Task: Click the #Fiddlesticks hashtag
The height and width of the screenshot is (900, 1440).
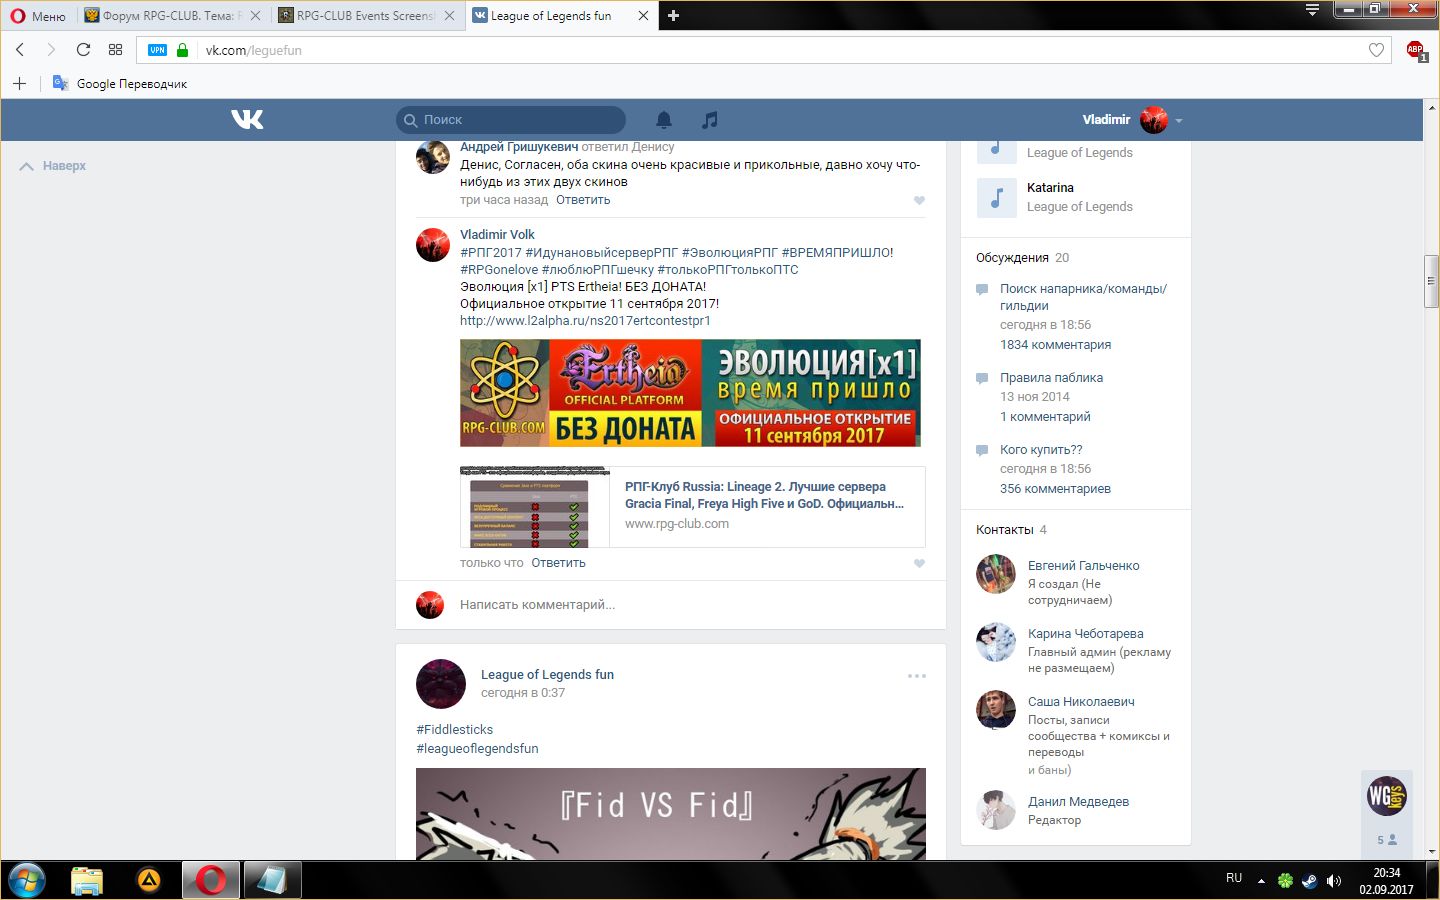Action: click(x=454, y=730)
